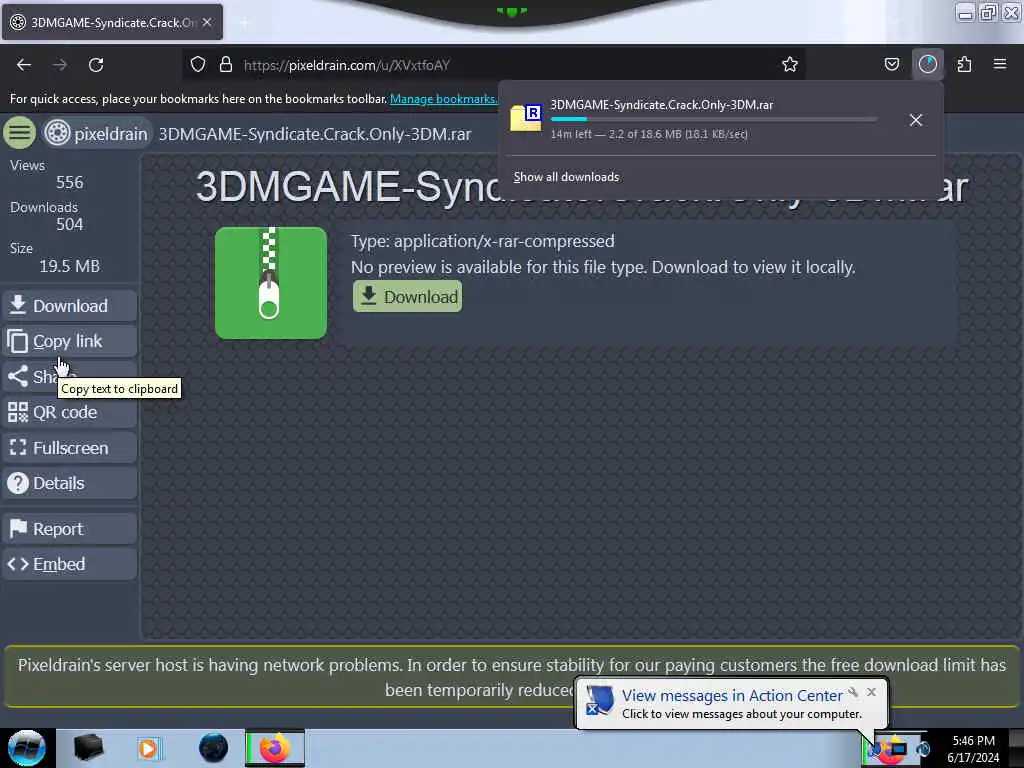Reload the pixeldrain page

click(96, 65)
